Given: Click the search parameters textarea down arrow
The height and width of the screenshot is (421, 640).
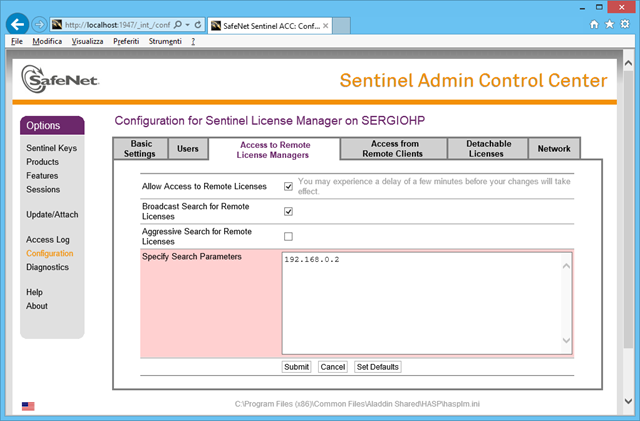Looking at the screenshot, I should (x=566, y=340).
